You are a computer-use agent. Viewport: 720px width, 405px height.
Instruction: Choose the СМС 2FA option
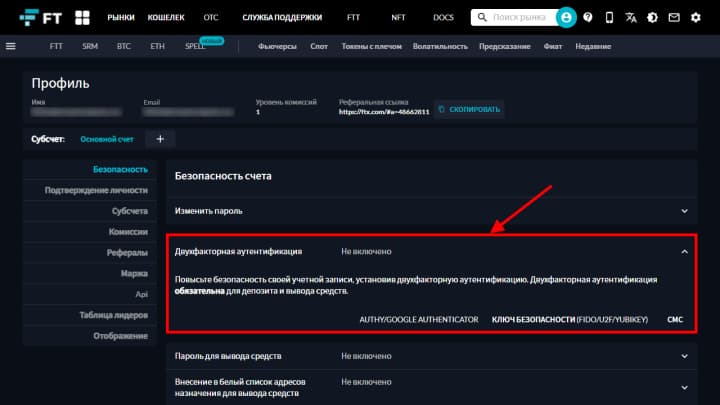coord(675,320)
